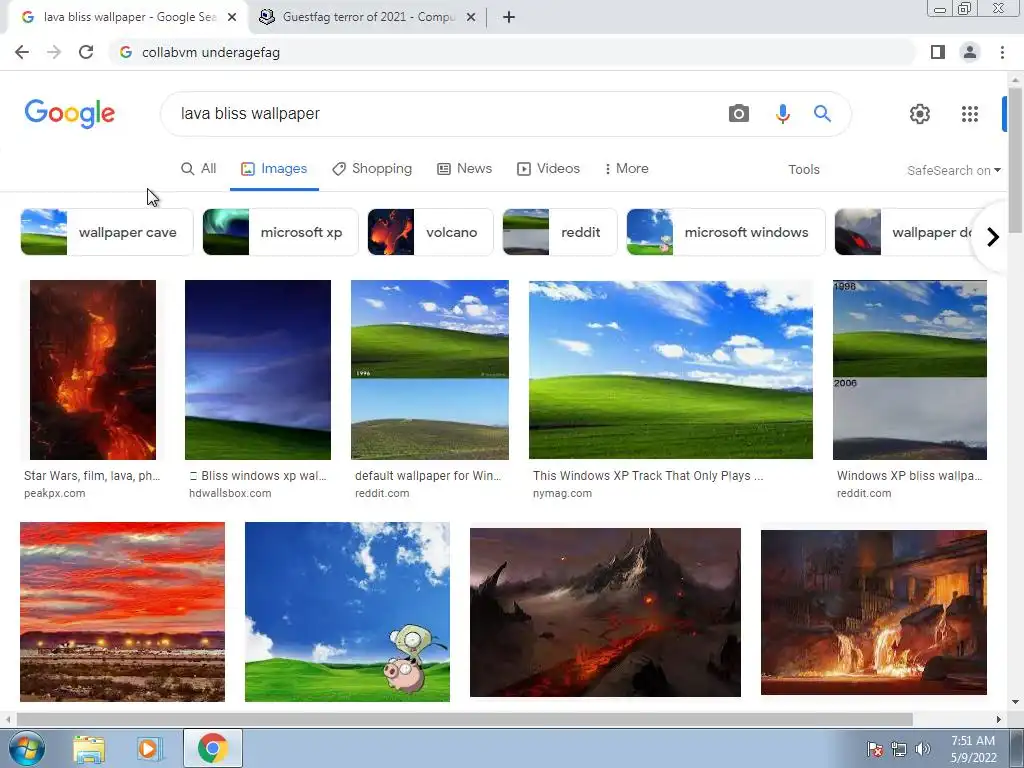Switch to the All results tab
The height and width of the screenshot is (768, 1024).
pyautogui.click(x=199, y=168)
